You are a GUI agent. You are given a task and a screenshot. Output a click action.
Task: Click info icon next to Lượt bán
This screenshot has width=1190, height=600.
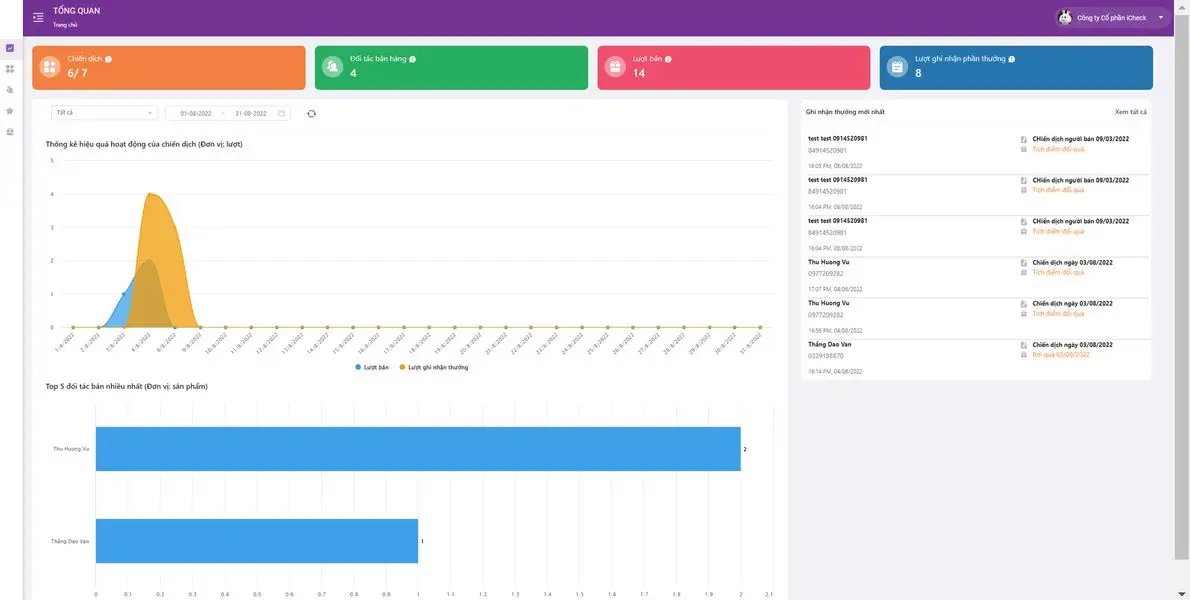click(668, 59)
